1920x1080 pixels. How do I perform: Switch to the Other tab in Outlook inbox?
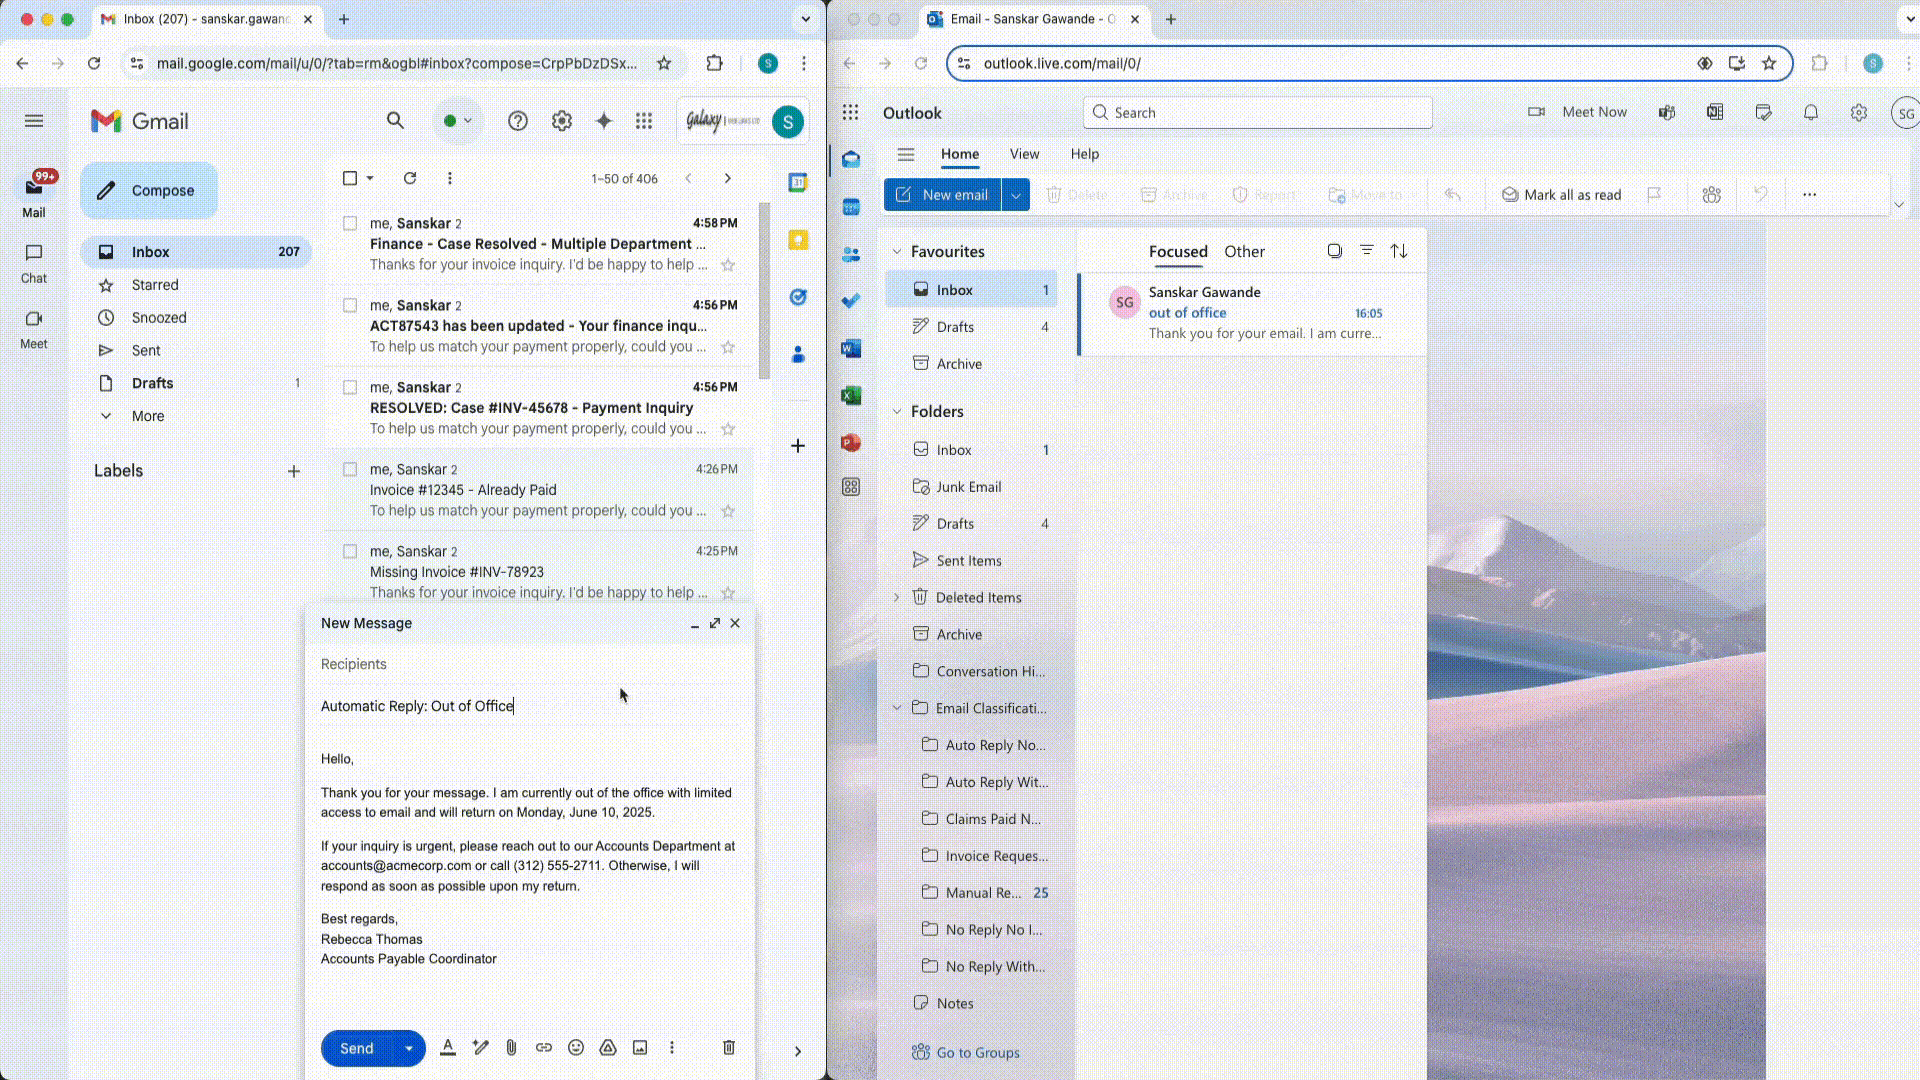point(1244,251)
